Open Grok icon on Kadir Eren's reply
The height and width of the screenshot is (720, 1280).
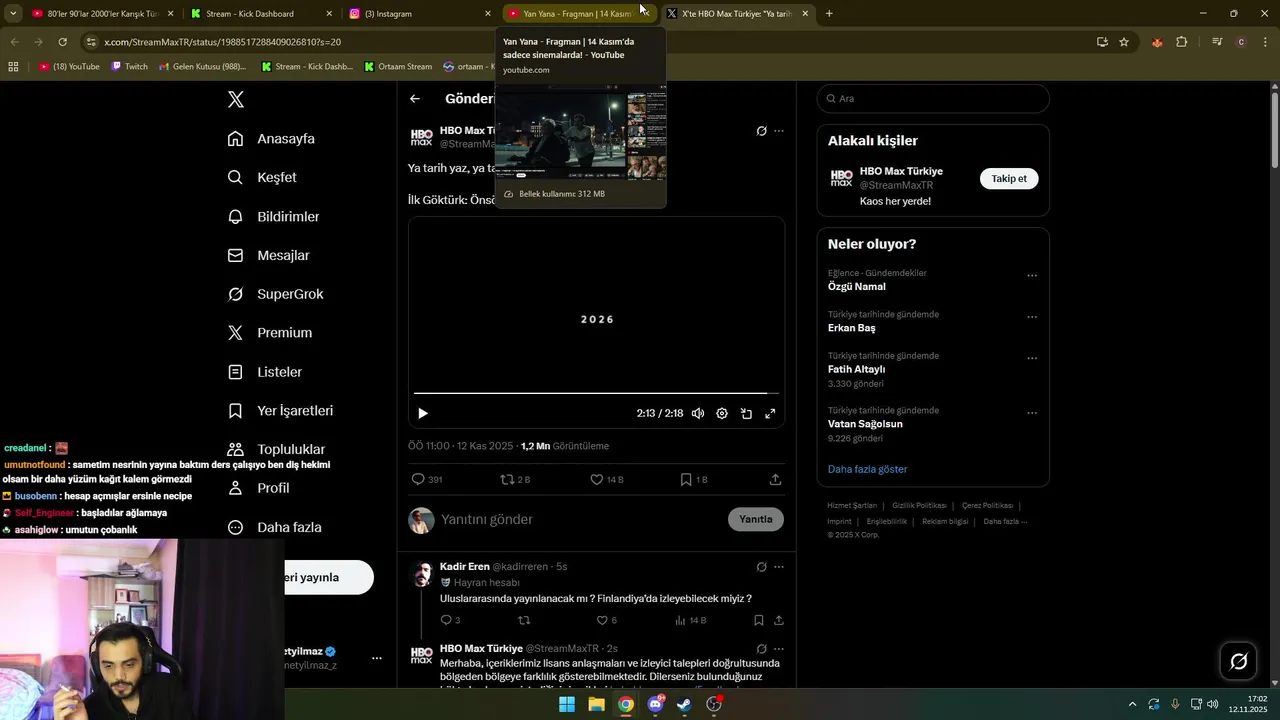[762, 567]
